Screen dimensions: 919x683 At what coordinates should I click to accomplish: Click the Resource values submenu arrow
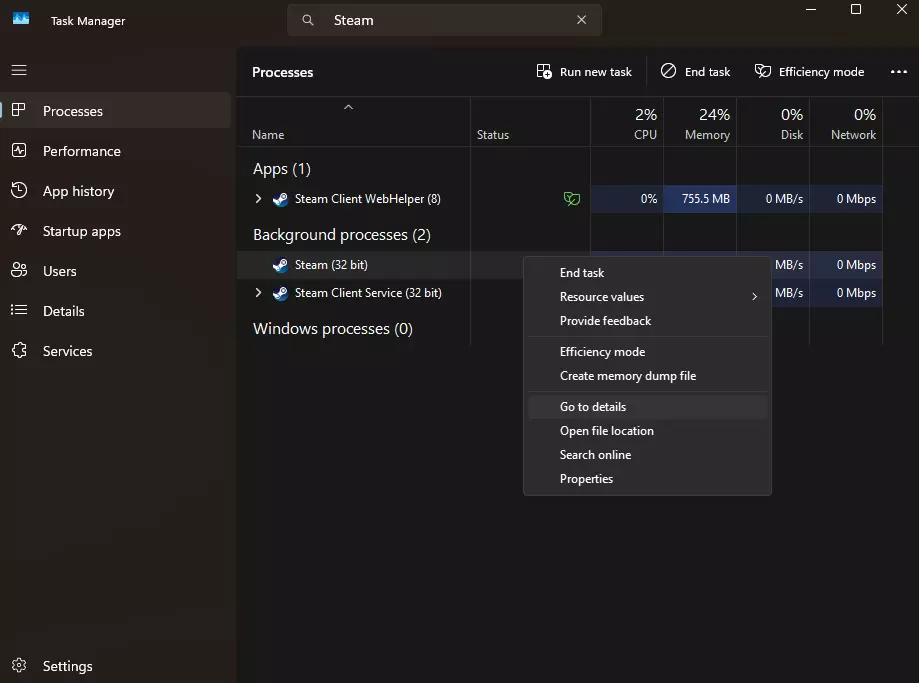click(754, 297)
